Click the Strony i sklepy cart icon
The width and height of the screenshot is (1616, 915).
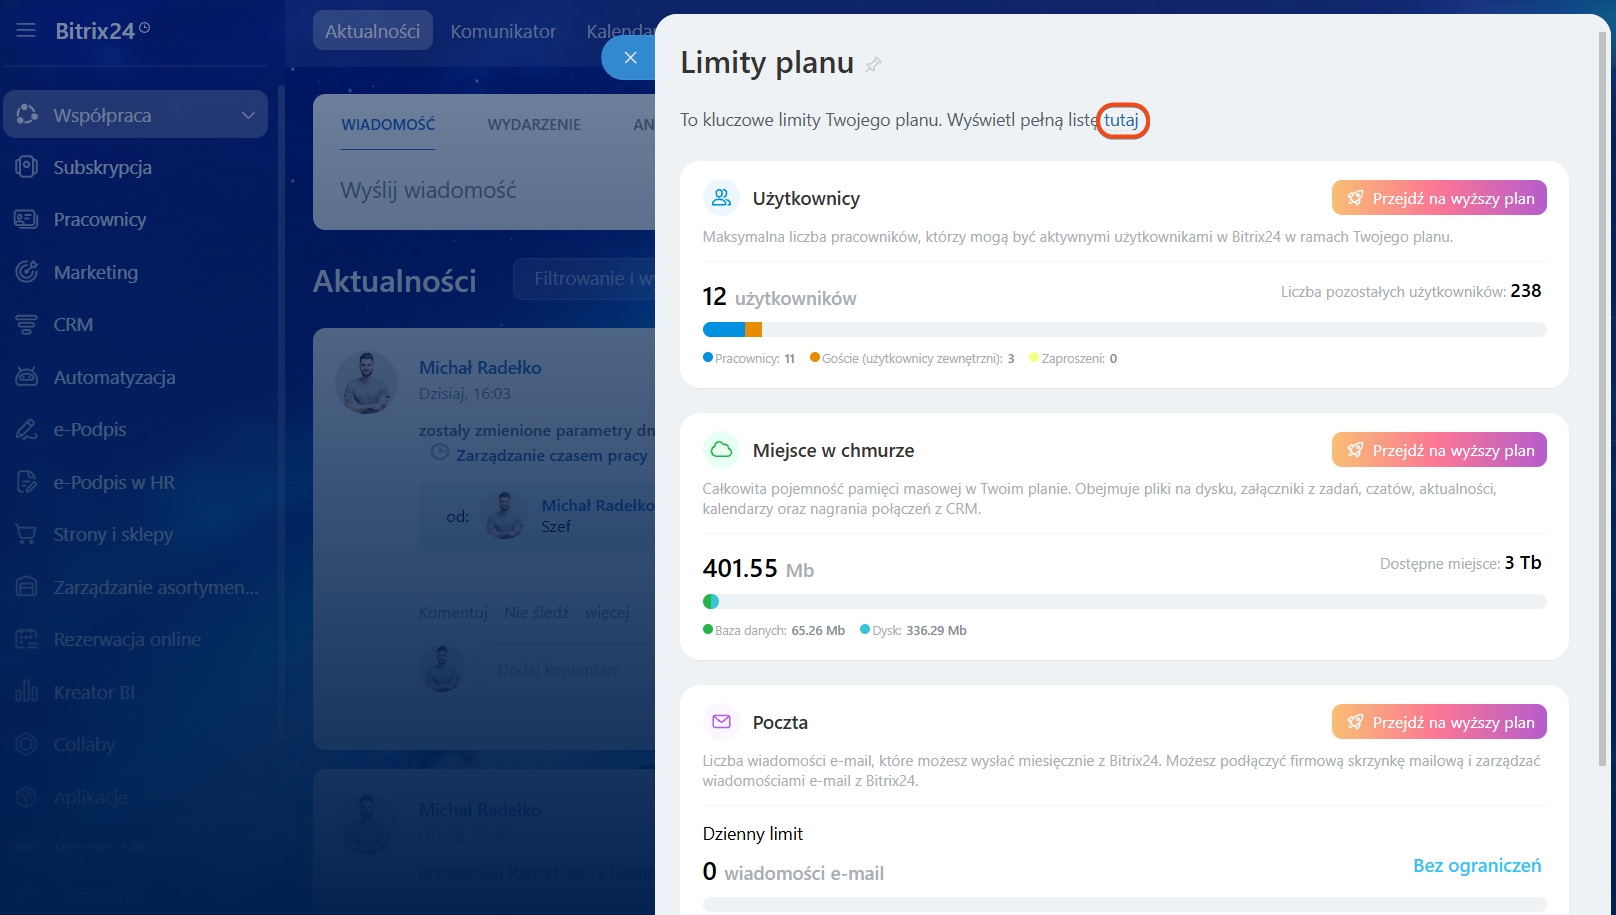tap(27, 534)
